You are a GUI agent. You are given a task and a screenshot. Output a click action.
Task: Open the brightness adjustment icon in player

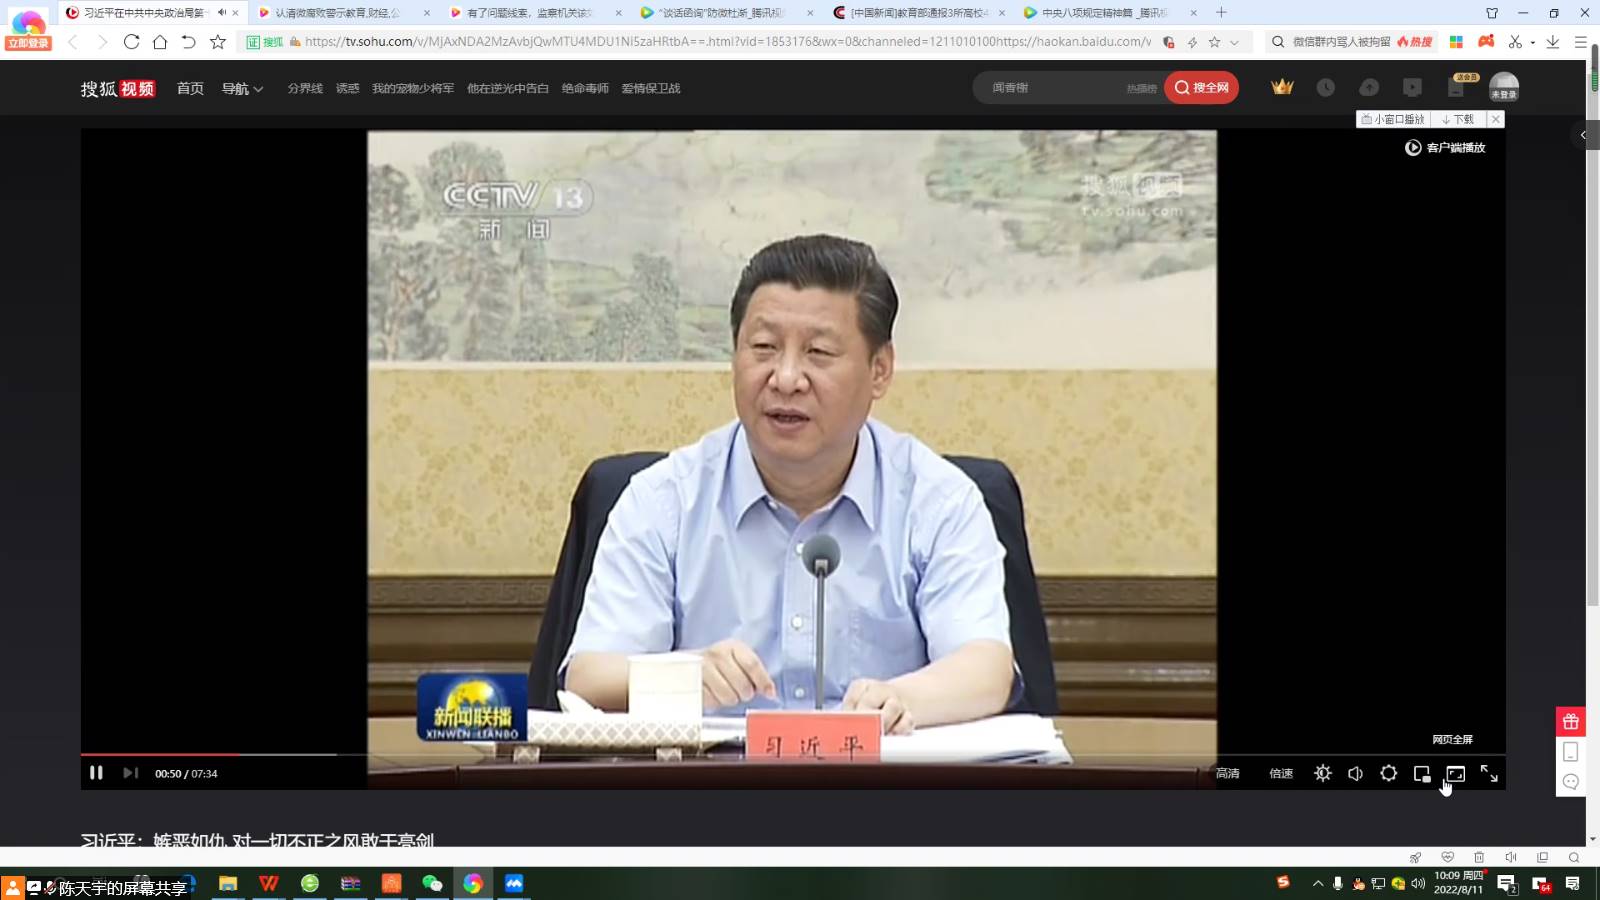click(x=1323, y=773)
